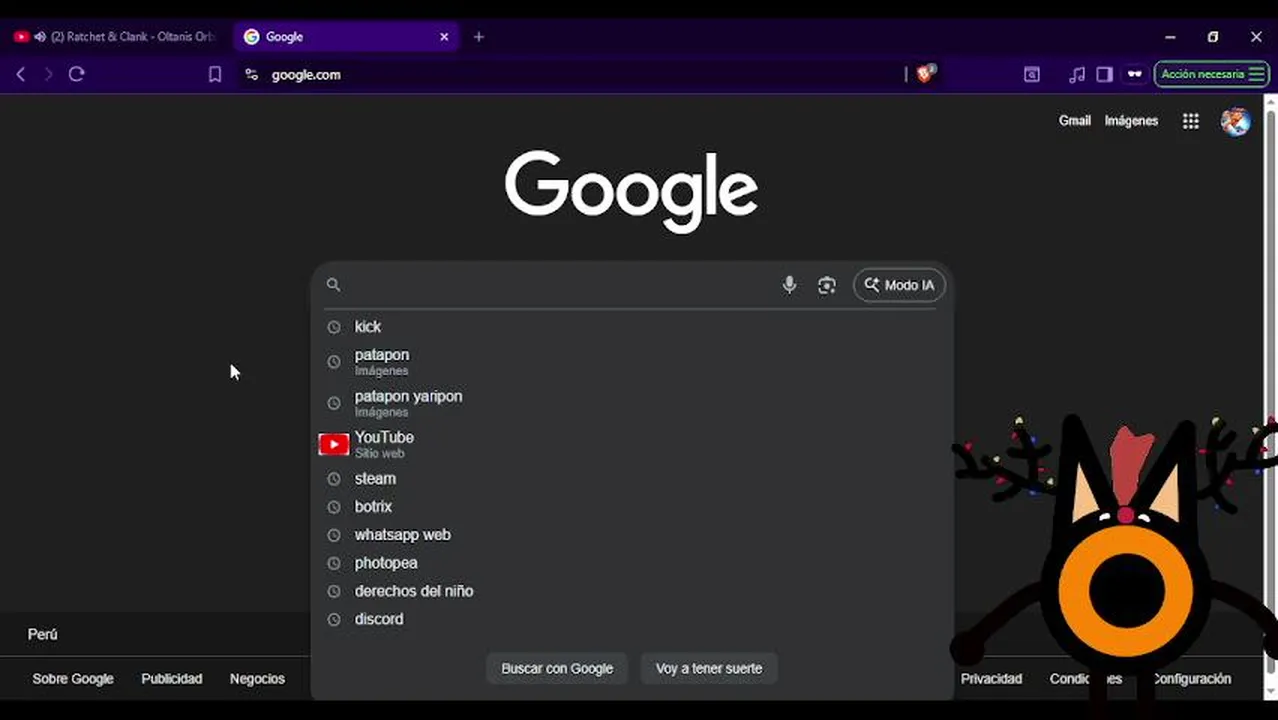Open the Brave Shields lion icon

[925, 73]
